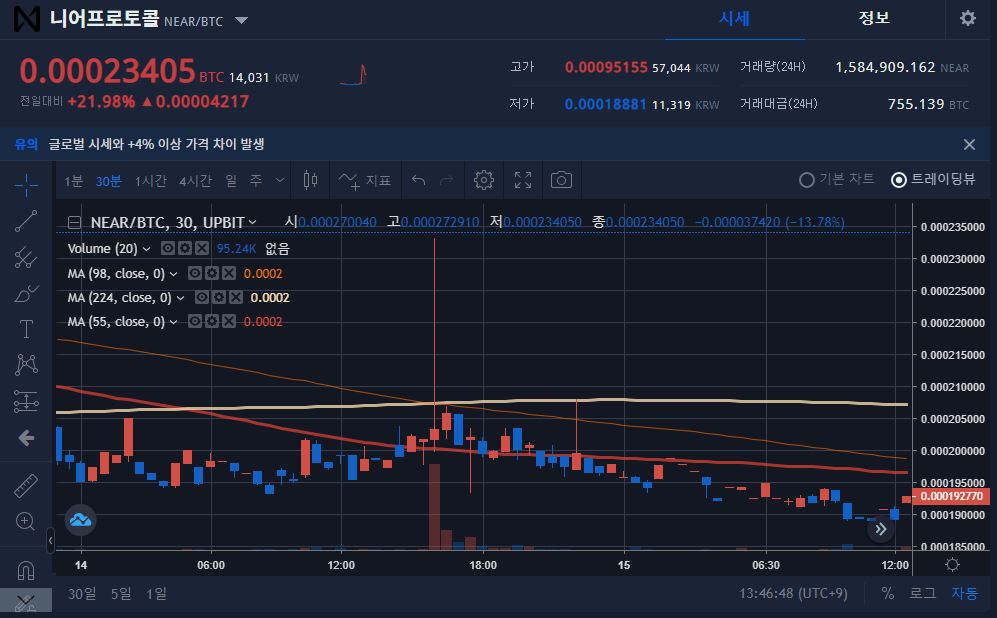This screenshot has width=997, height=618.
Task: Set chart range to 1일
Action: pos(156,593)
